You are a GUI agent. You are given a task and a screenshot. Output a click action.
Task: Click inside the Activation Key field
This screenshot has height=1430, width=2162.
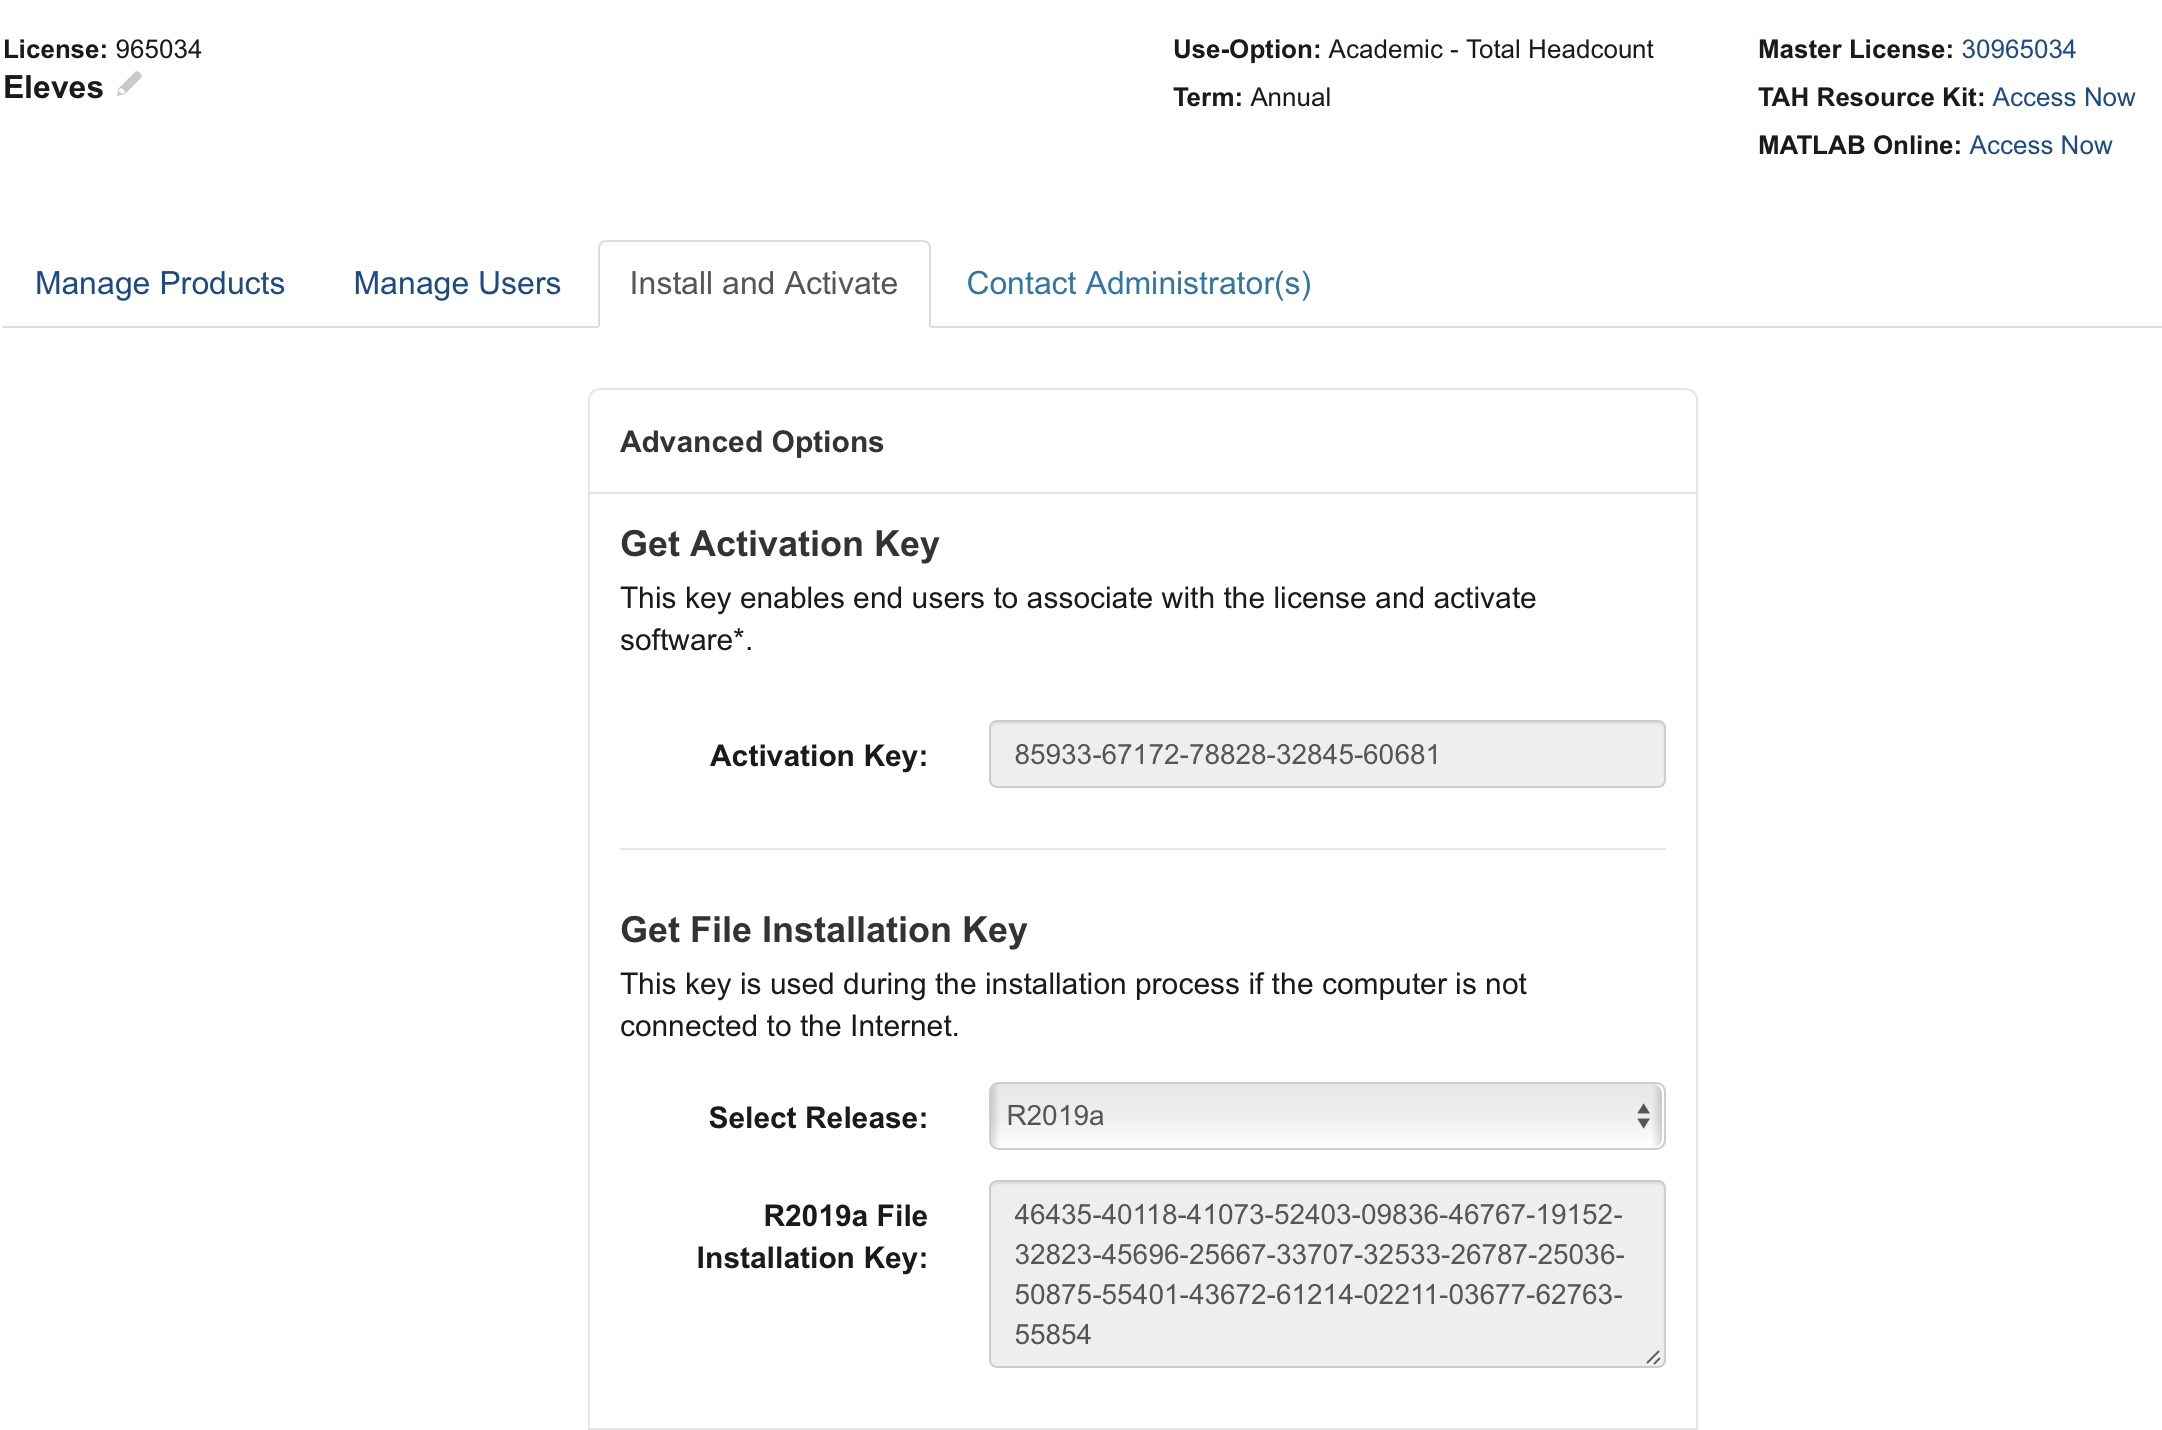pos(1326,754)
